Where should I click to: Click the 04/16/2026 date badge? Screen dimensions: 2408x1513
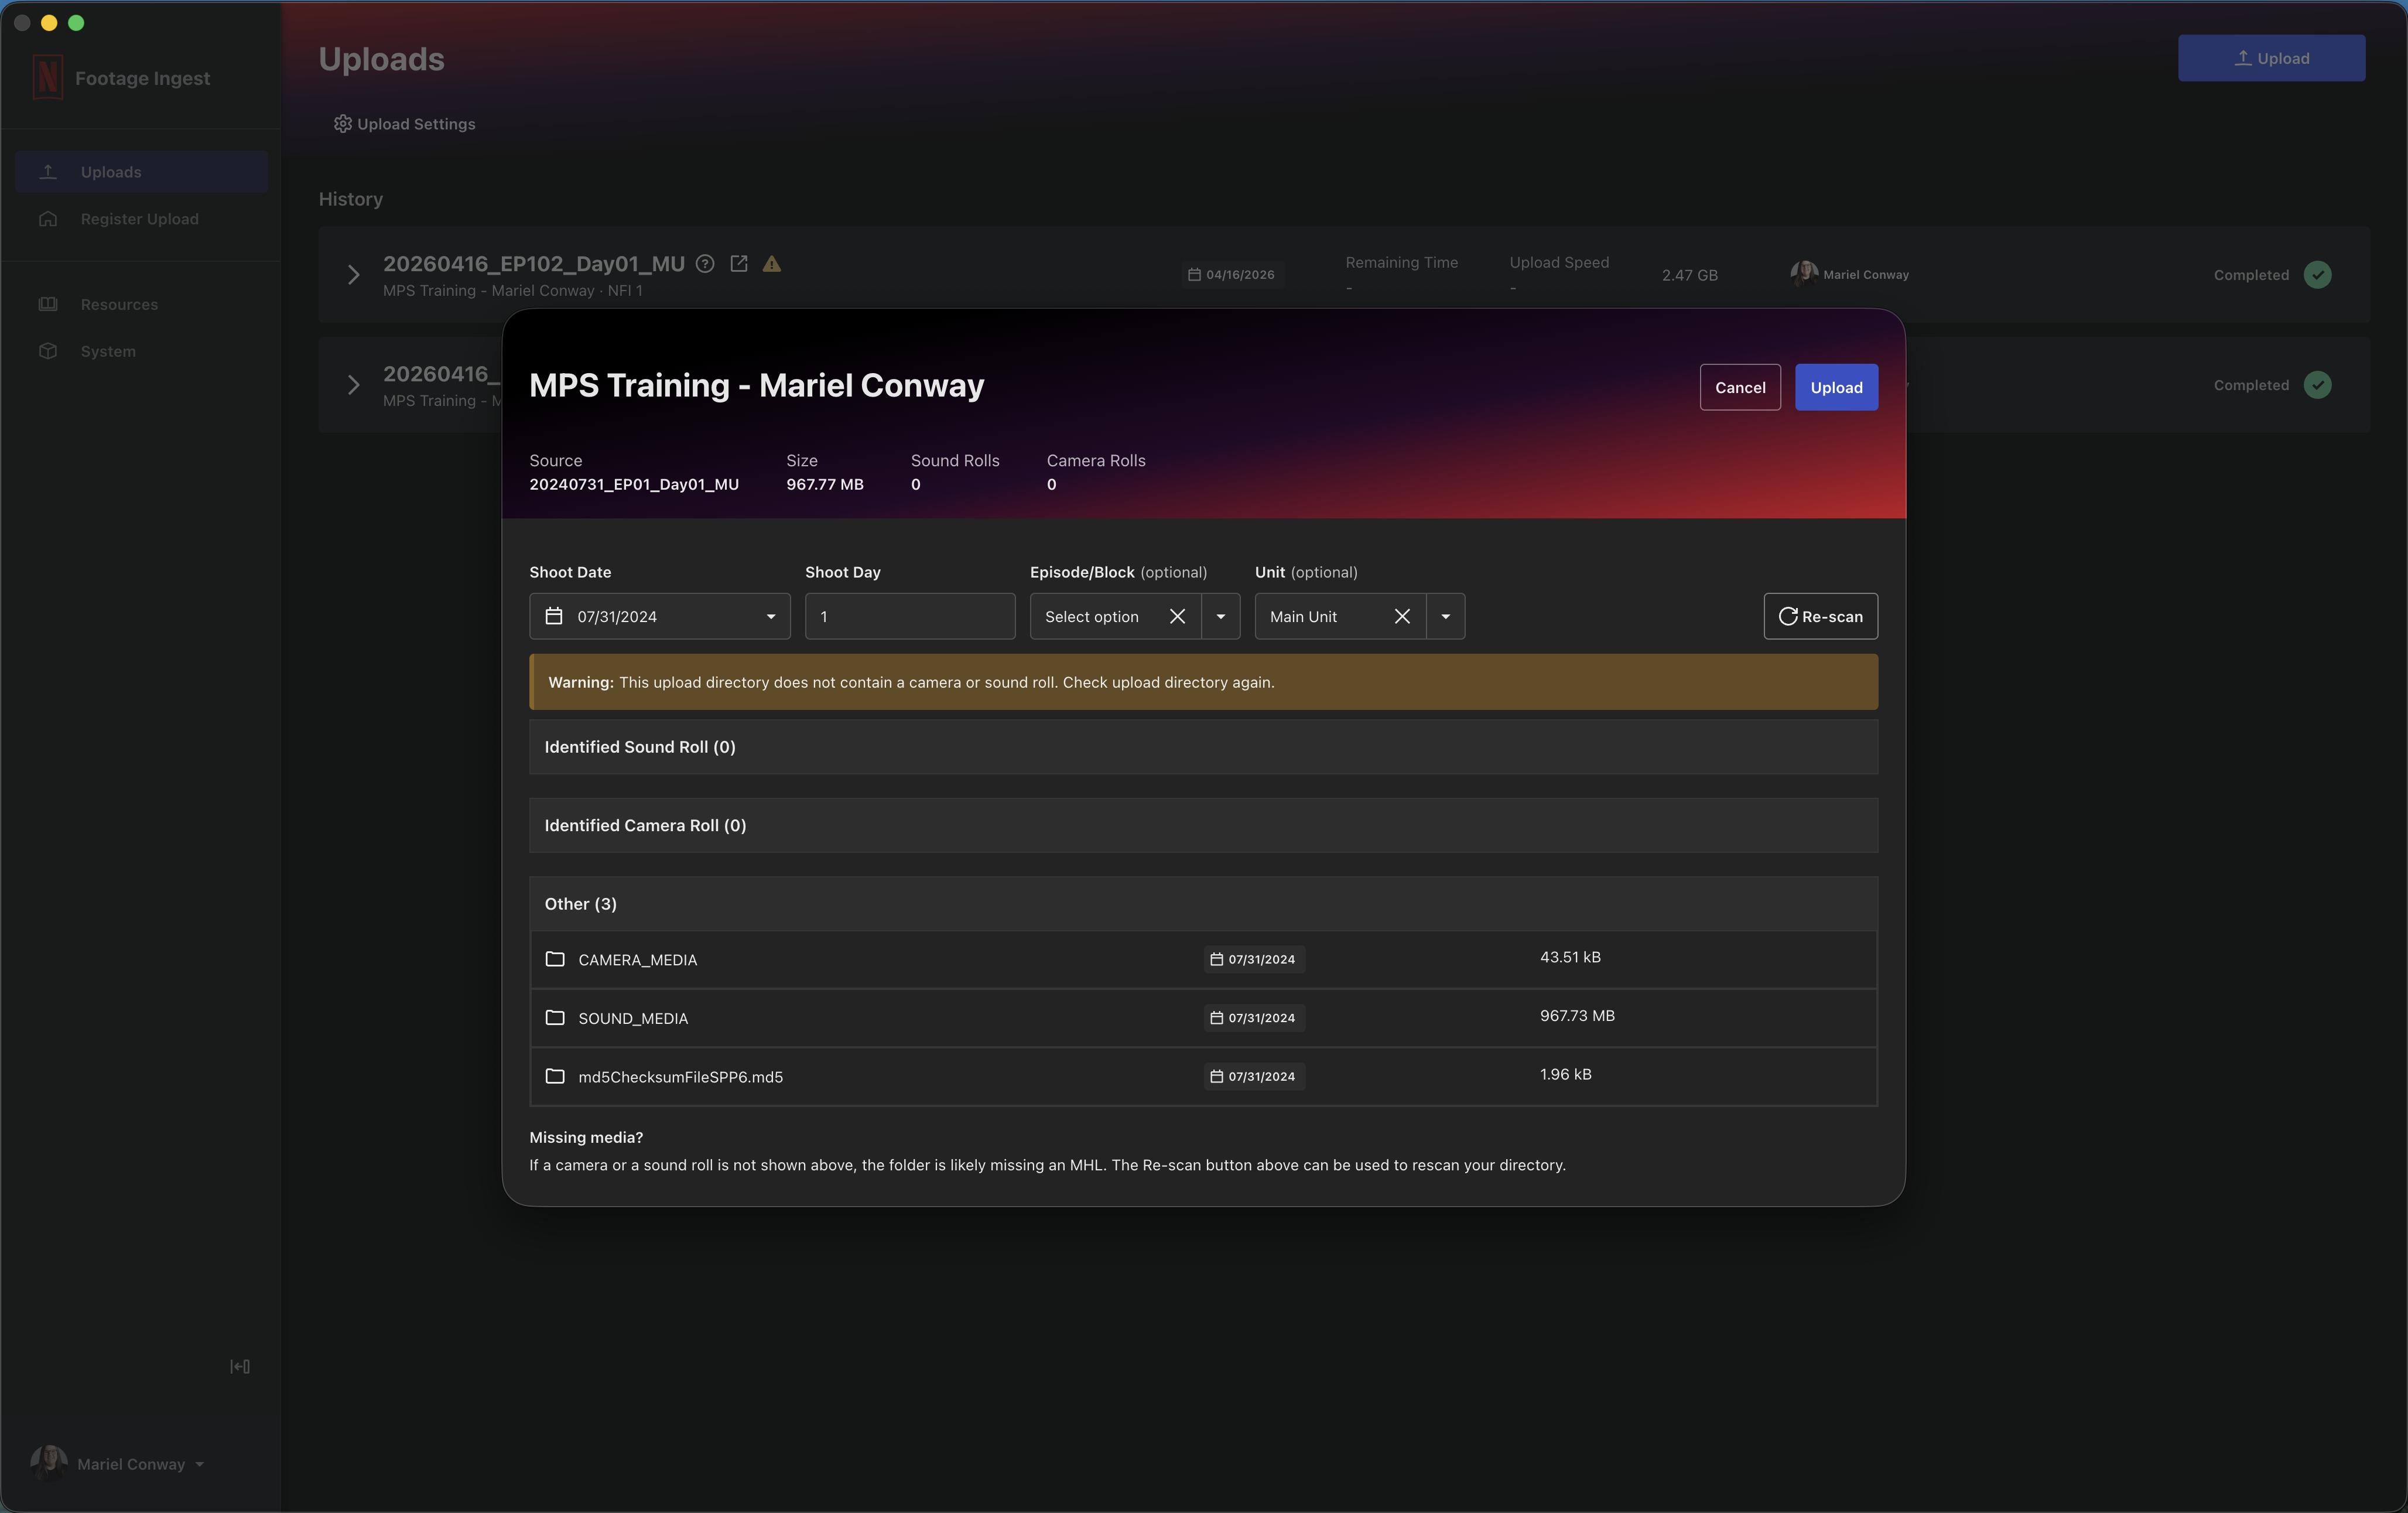pyautogui.click(x=1232, y=275)
